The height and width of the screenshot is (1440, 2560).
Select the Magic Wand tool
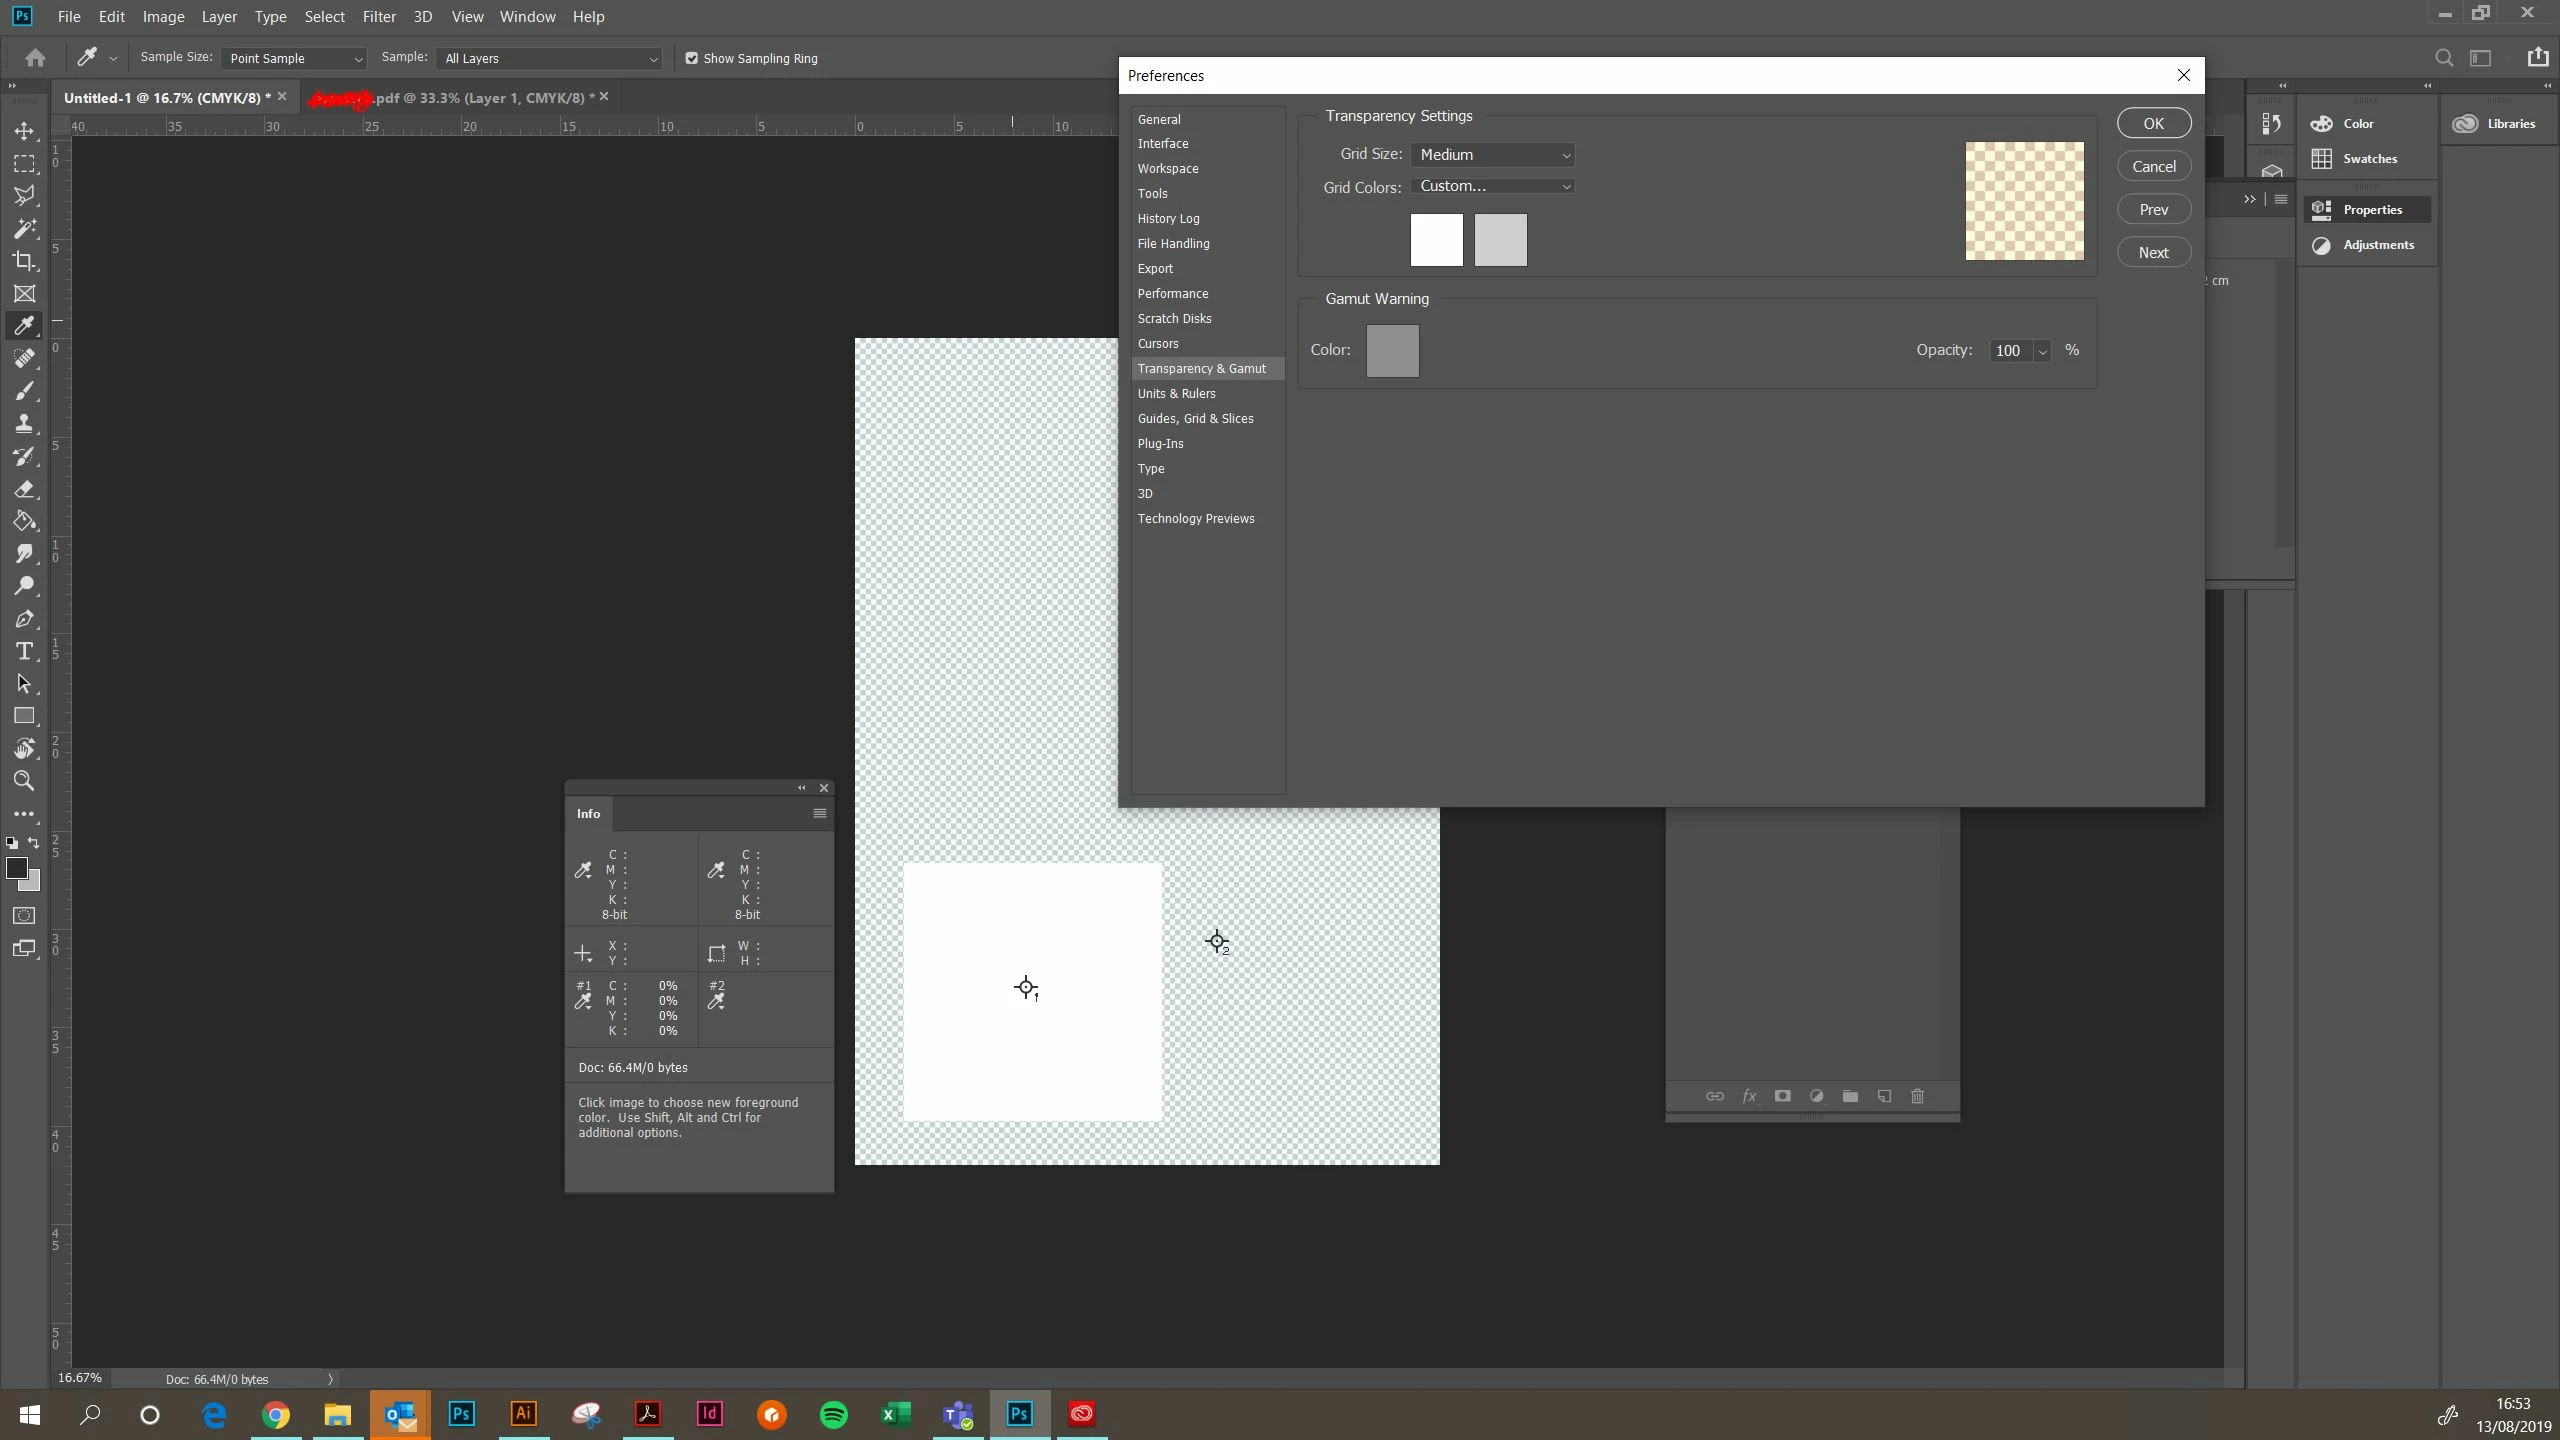click(24, 228)
